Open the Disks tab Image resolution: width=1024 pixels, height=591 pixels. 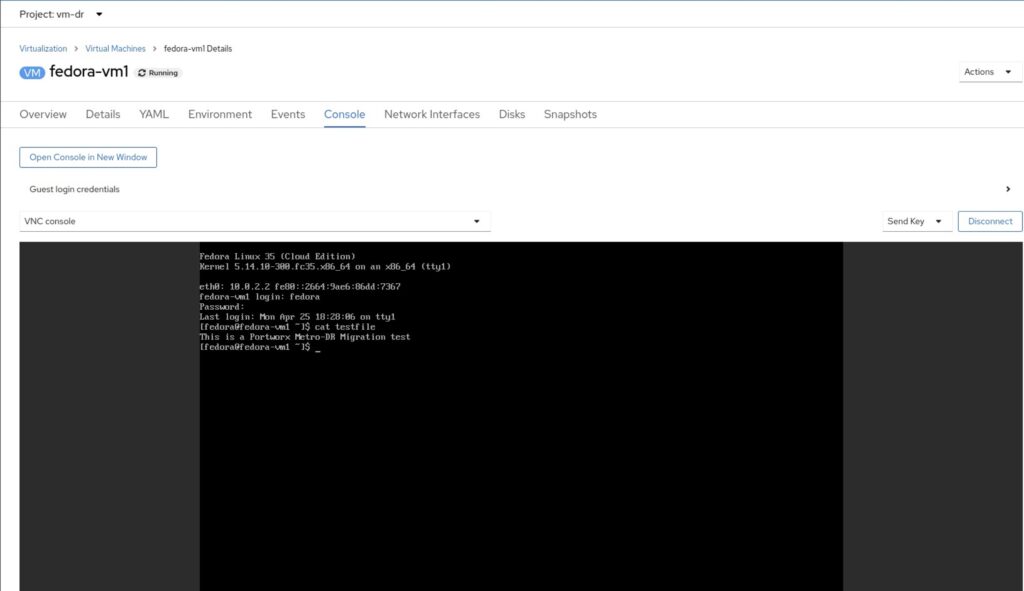click(512, 114)
